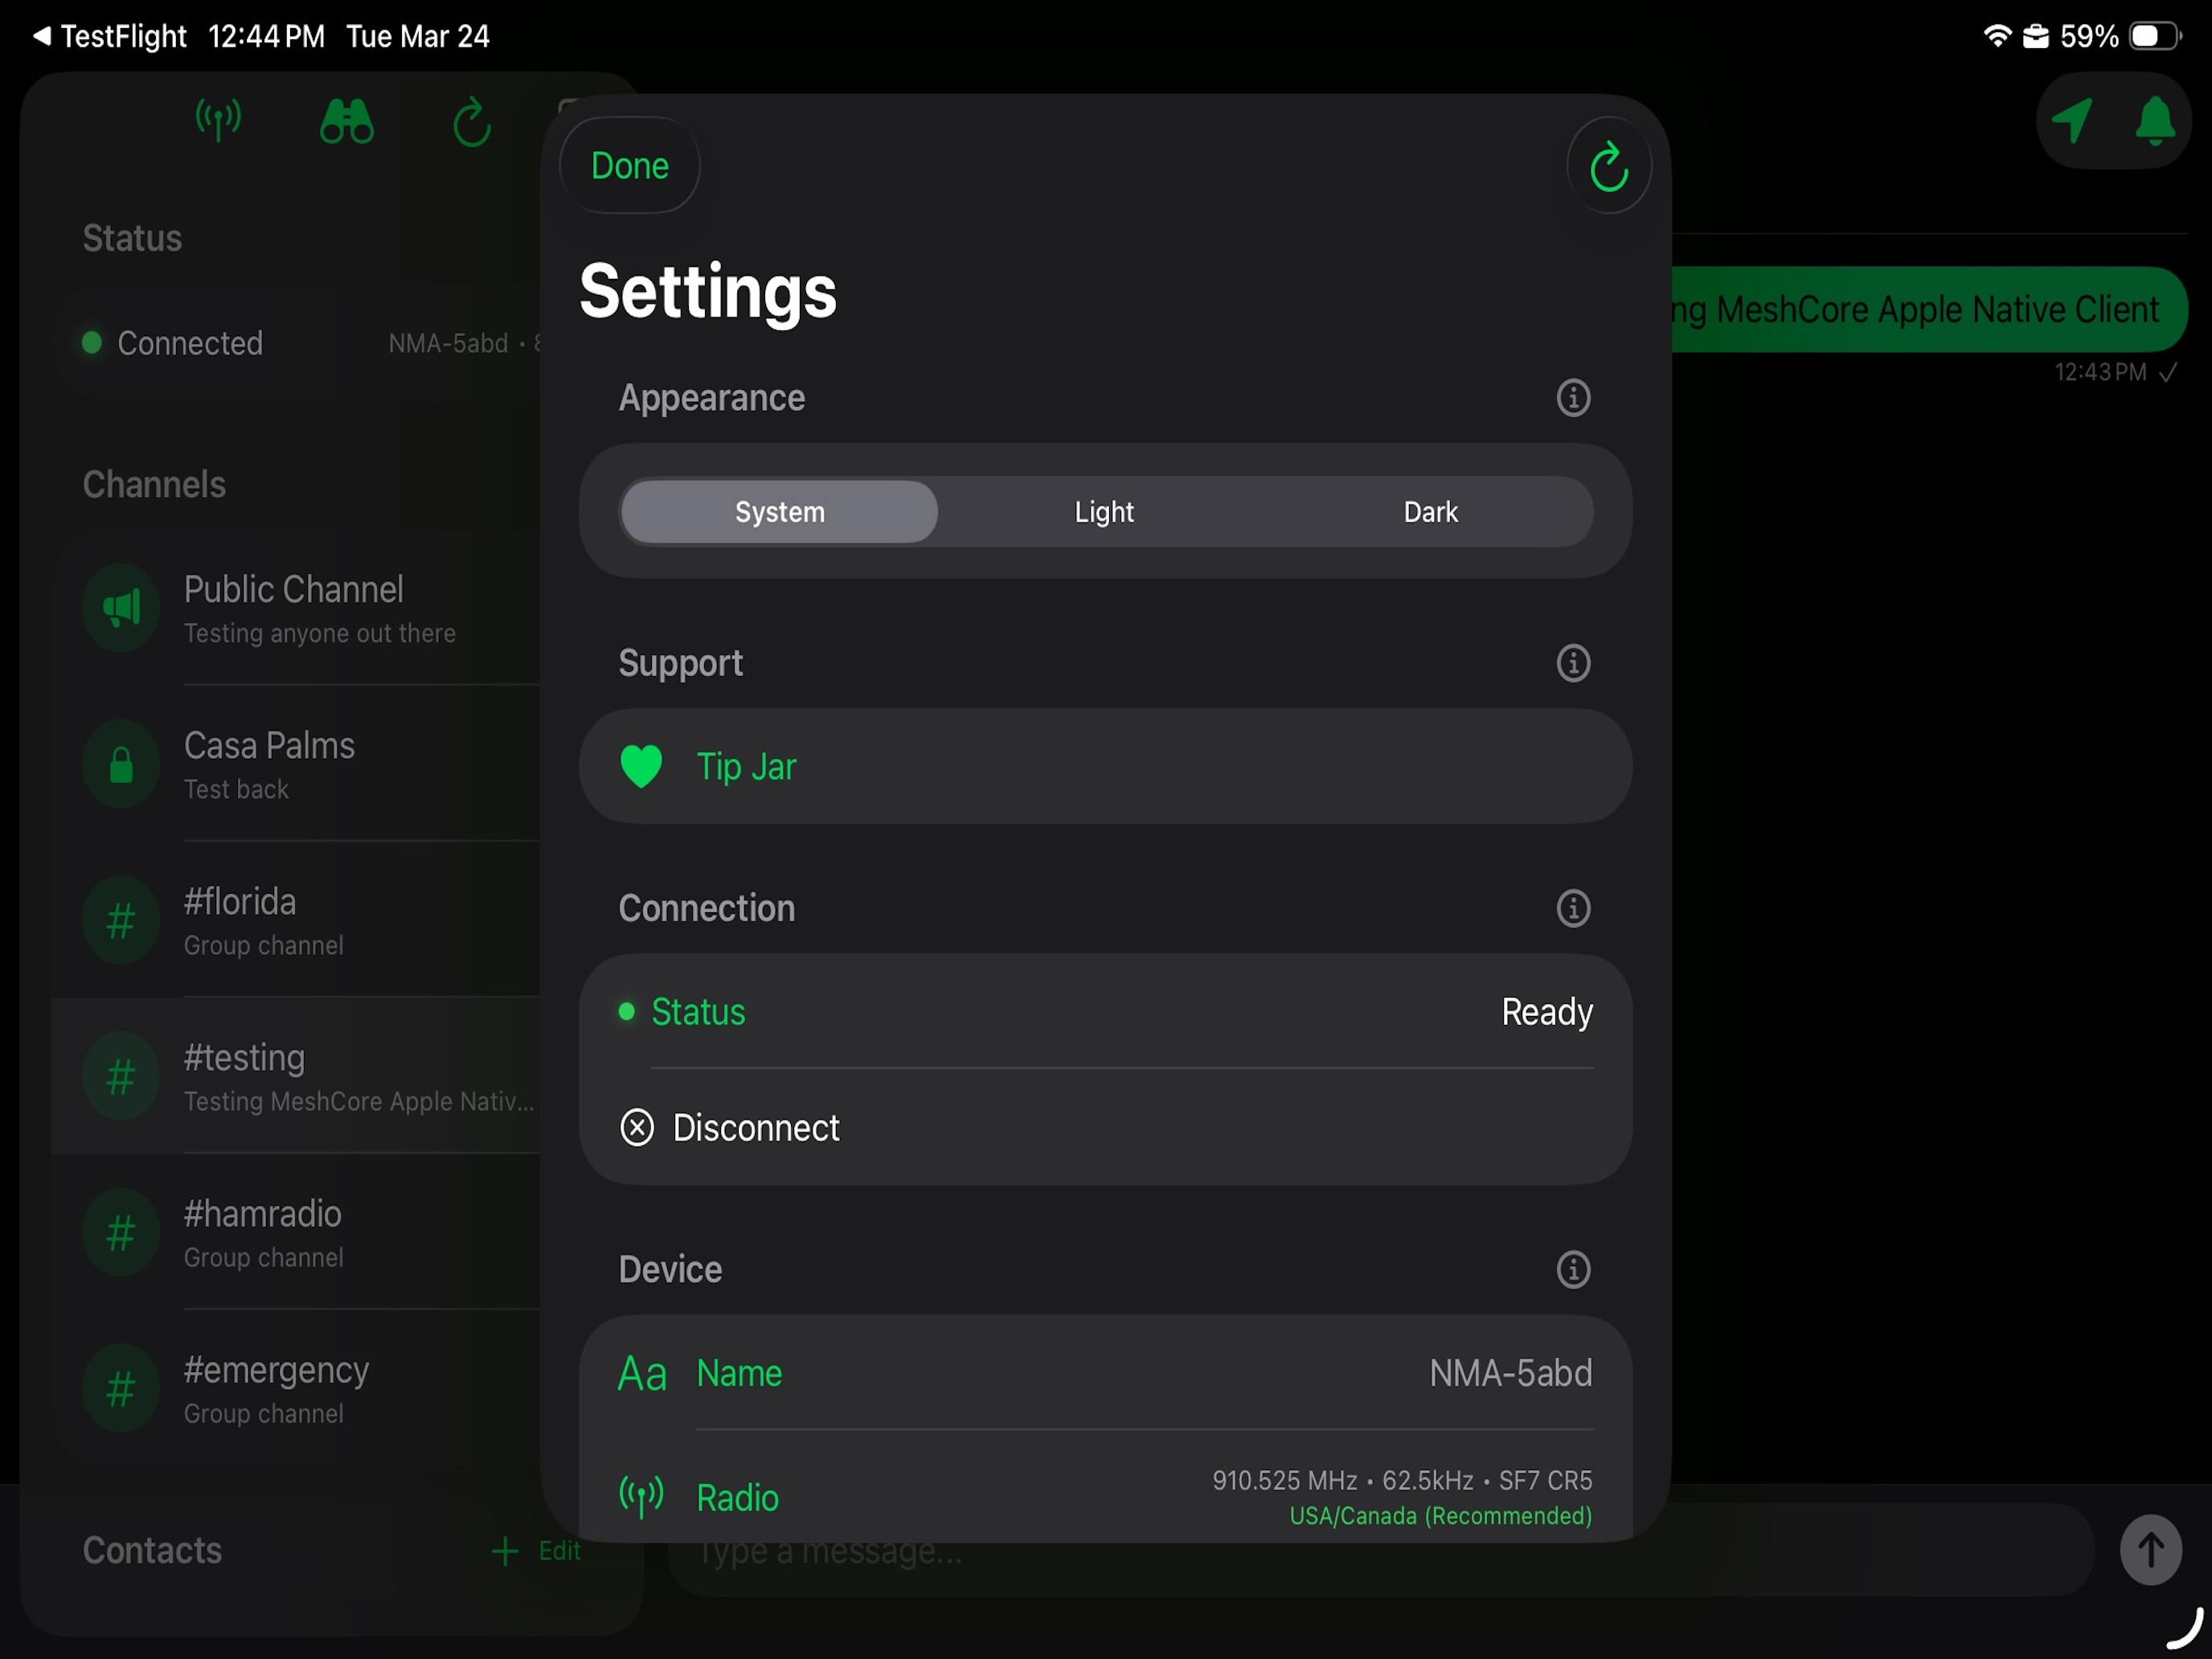Tap the plus icon beside Contacts
2212x1659 pixels.
coord(505,1551)
